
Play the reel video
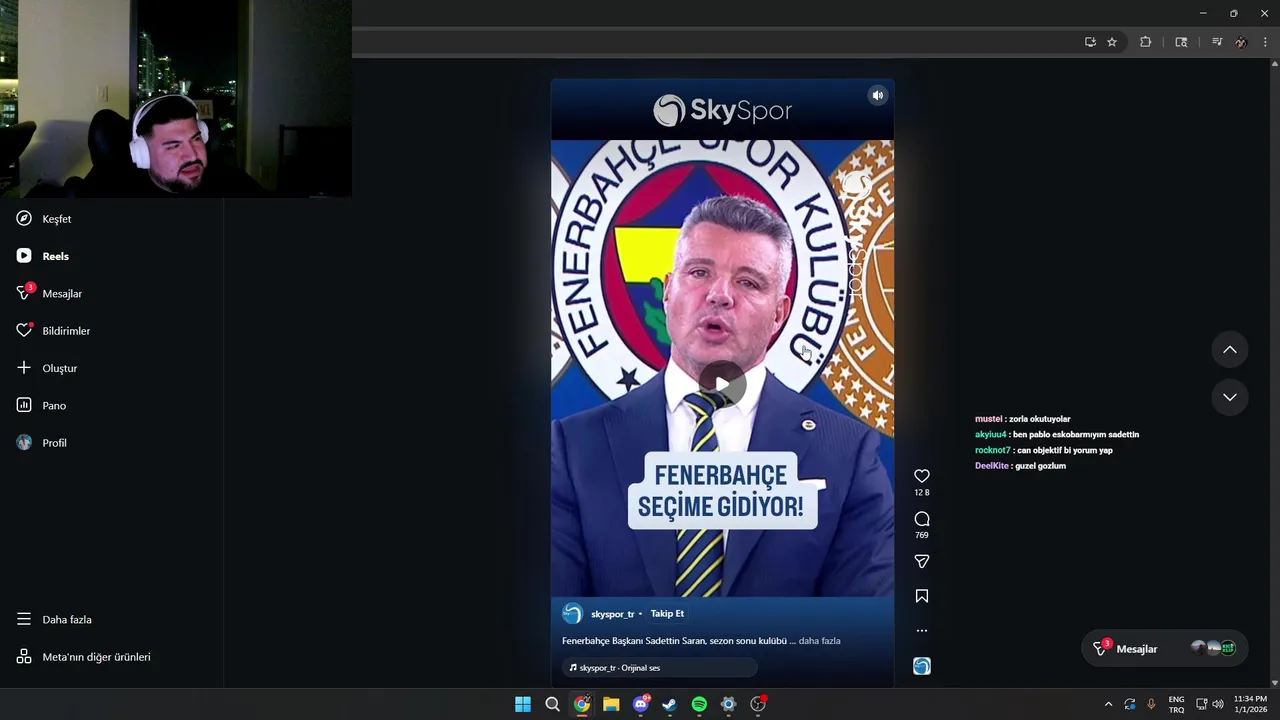coord(722,384)
